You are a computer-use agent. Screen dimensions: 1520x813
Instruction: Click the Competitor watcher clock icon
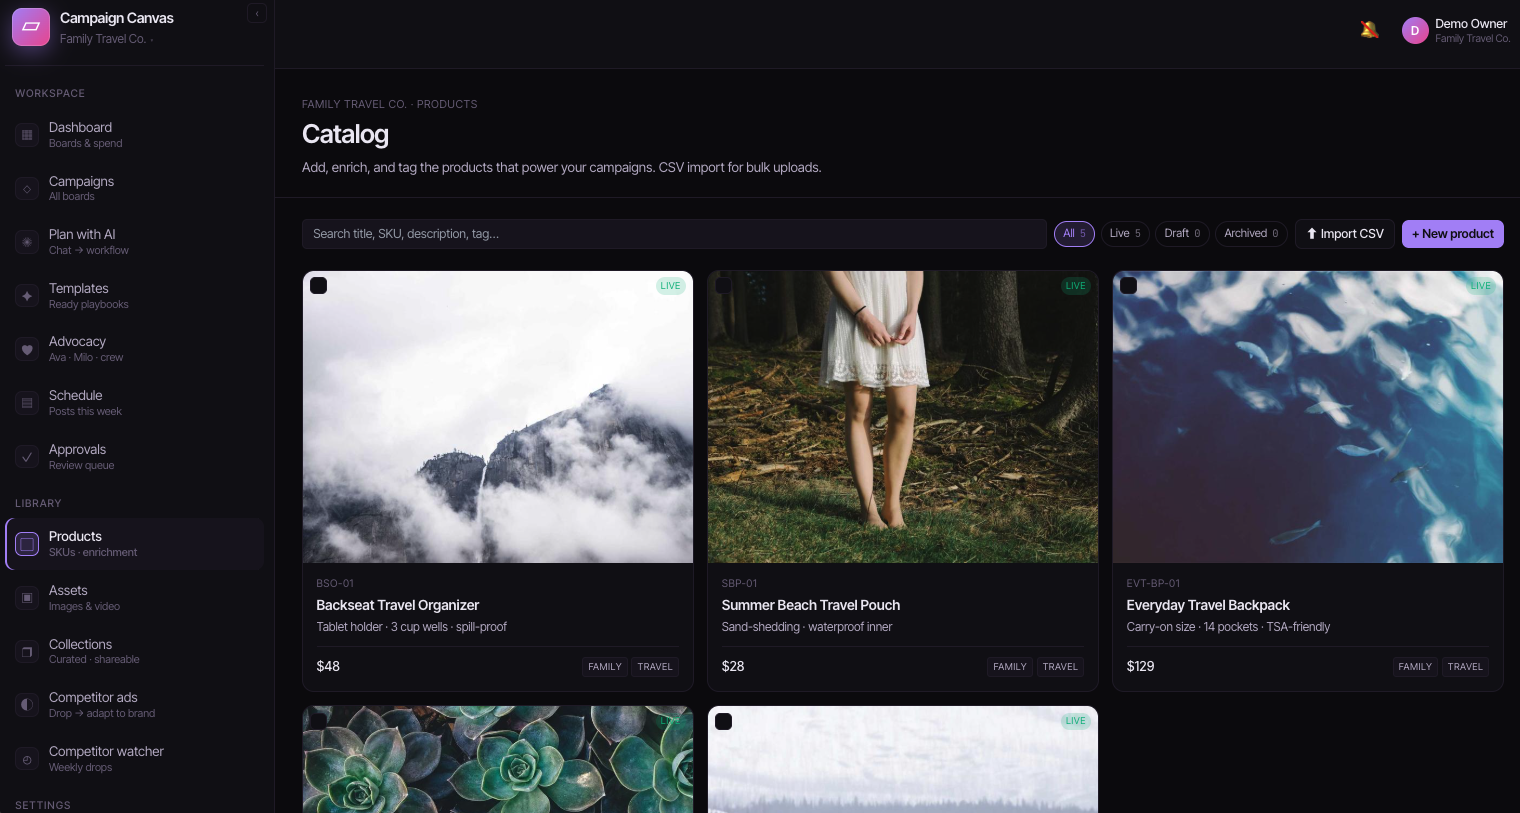(x=27, y=759)
